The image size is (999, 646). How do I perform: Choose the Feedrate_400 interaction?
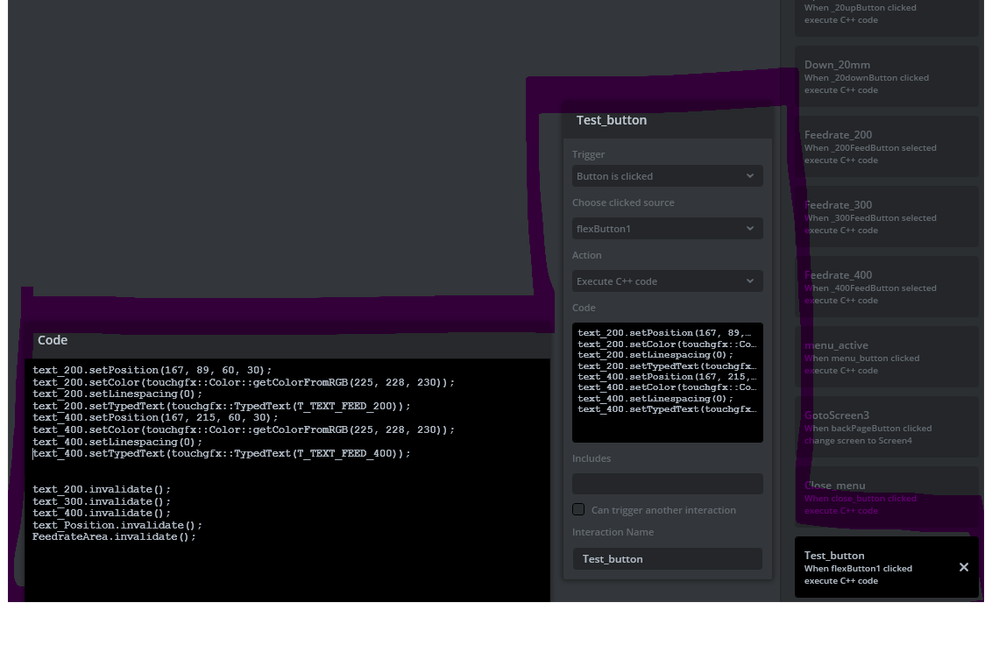pos(886,287)
